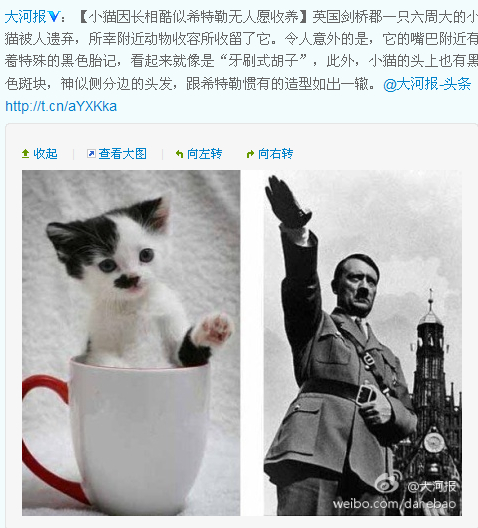Click the Weibo eye logo watermark
The width and height of the screenshot is (478, 528).
coord(389,482)
